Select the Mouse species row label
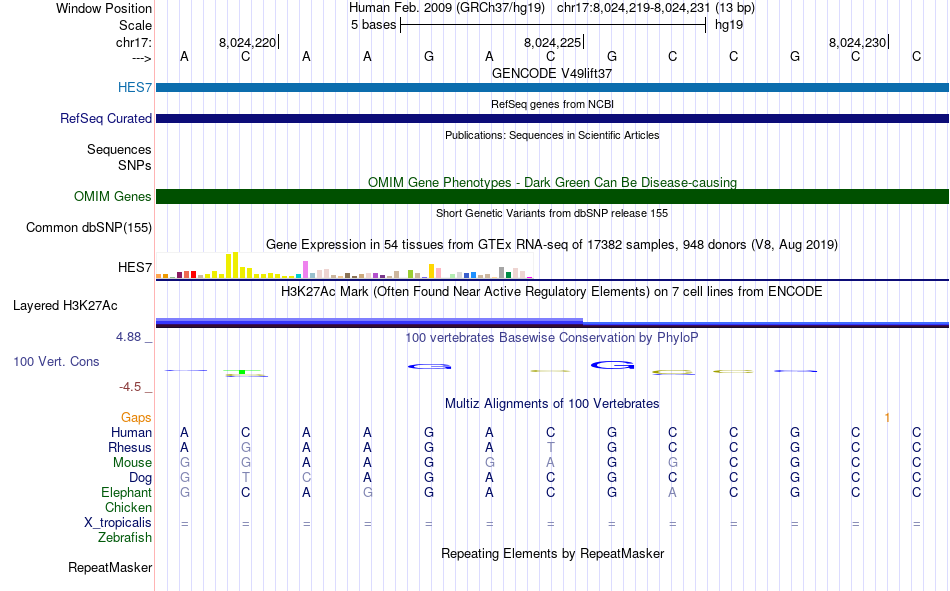 pos(132,462)
